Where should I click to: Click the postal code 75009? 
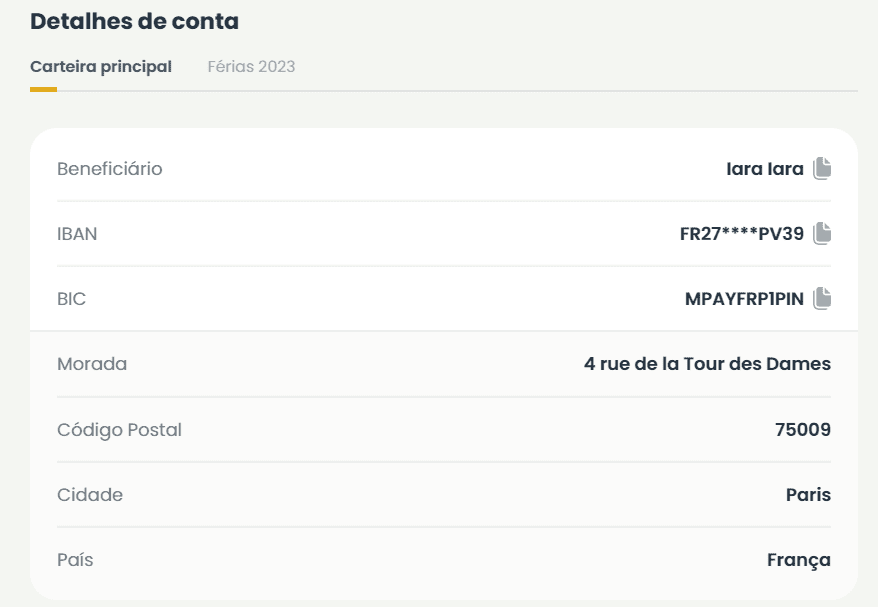click(x=802, y=430)
